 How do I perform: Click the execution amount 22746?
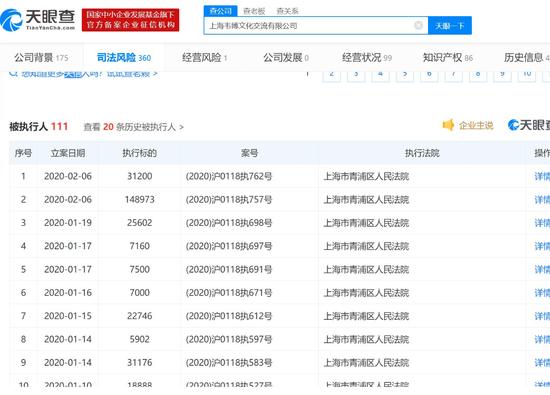point(140,316)
